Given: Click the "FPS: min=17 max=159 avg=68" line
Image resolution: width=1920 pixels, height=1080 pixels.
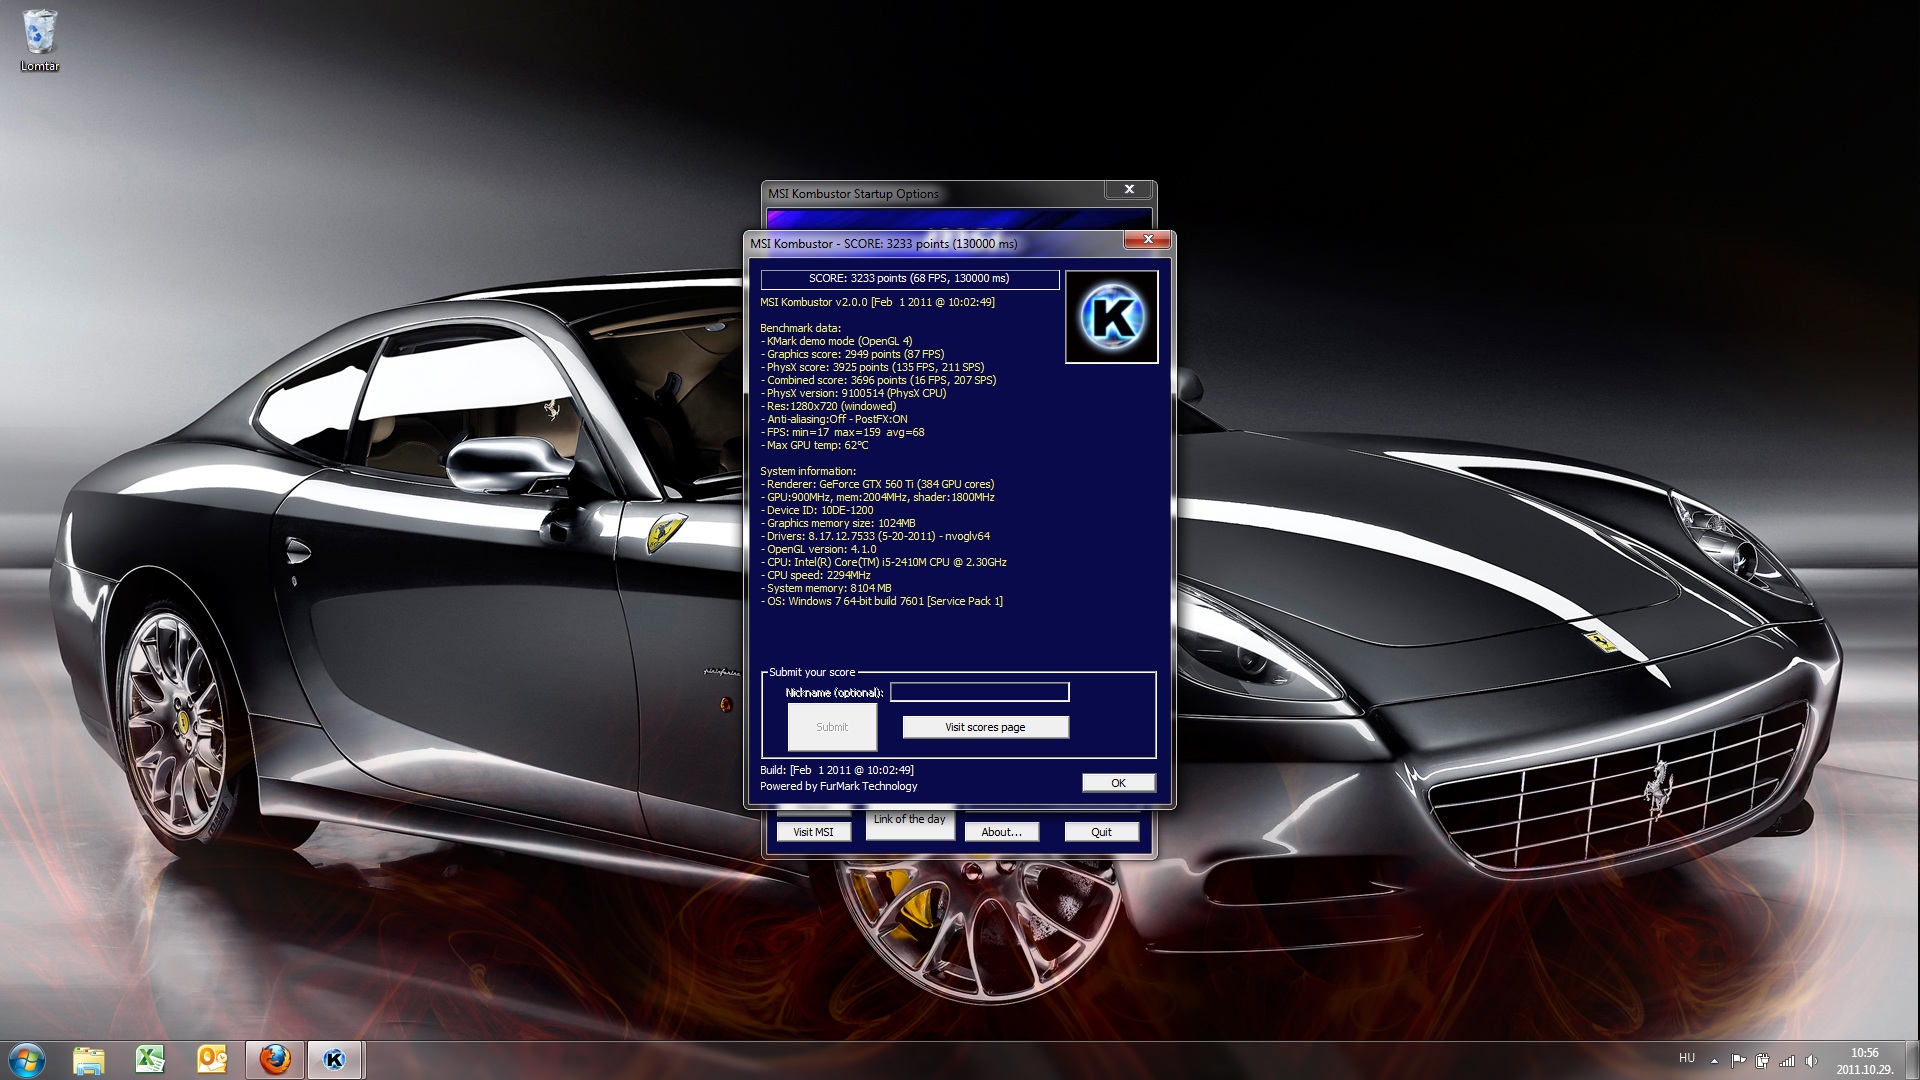Looking at the screenshot, I should [842, 432].
